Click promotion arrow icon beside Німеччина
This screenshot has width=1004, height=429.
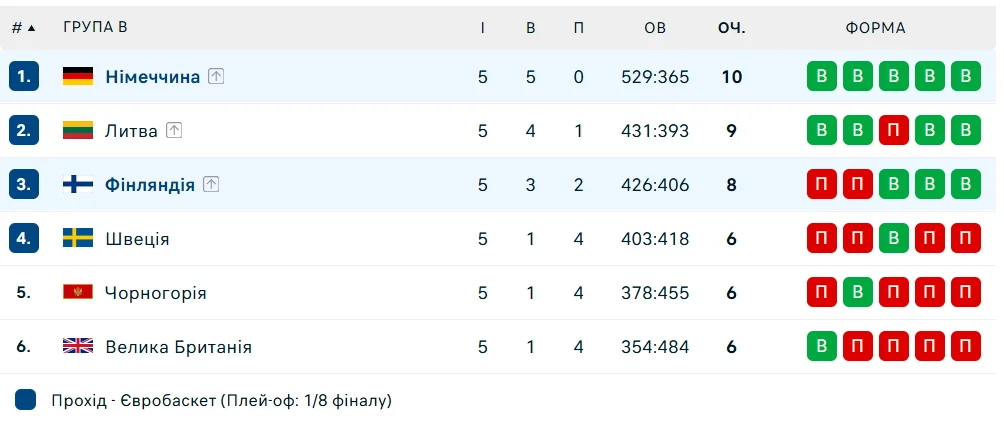click(x=216, y=77)
